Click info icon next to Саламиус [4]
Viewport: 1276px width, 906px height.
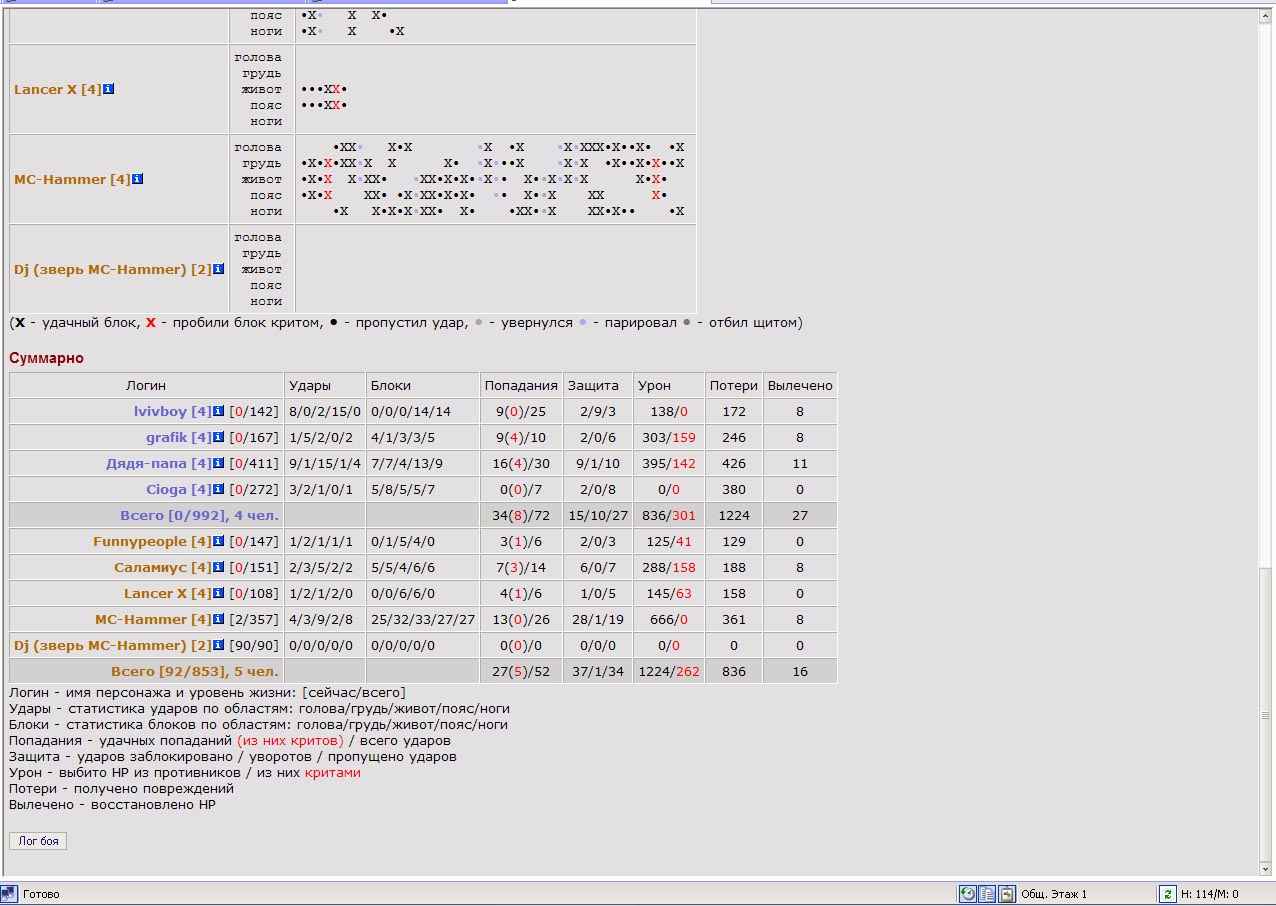[219, 567]
